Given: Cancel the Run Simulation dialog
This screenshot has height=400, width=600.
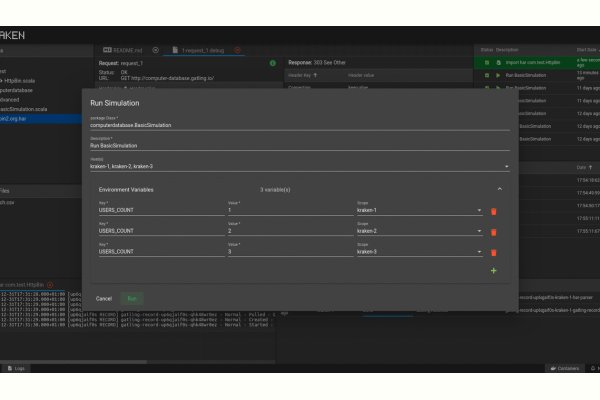Looking at the screenshot, I should coord(104,298).
